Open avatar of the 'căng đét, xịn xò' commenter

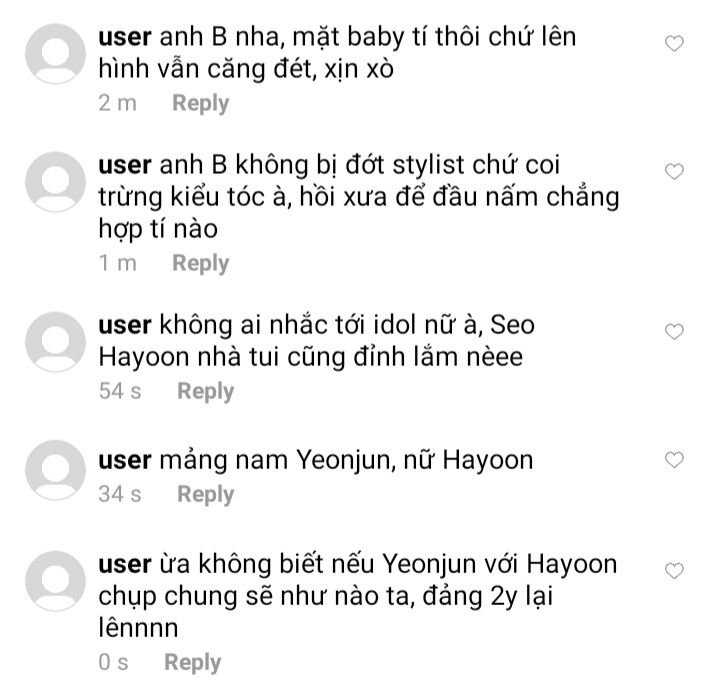(56, 54)
